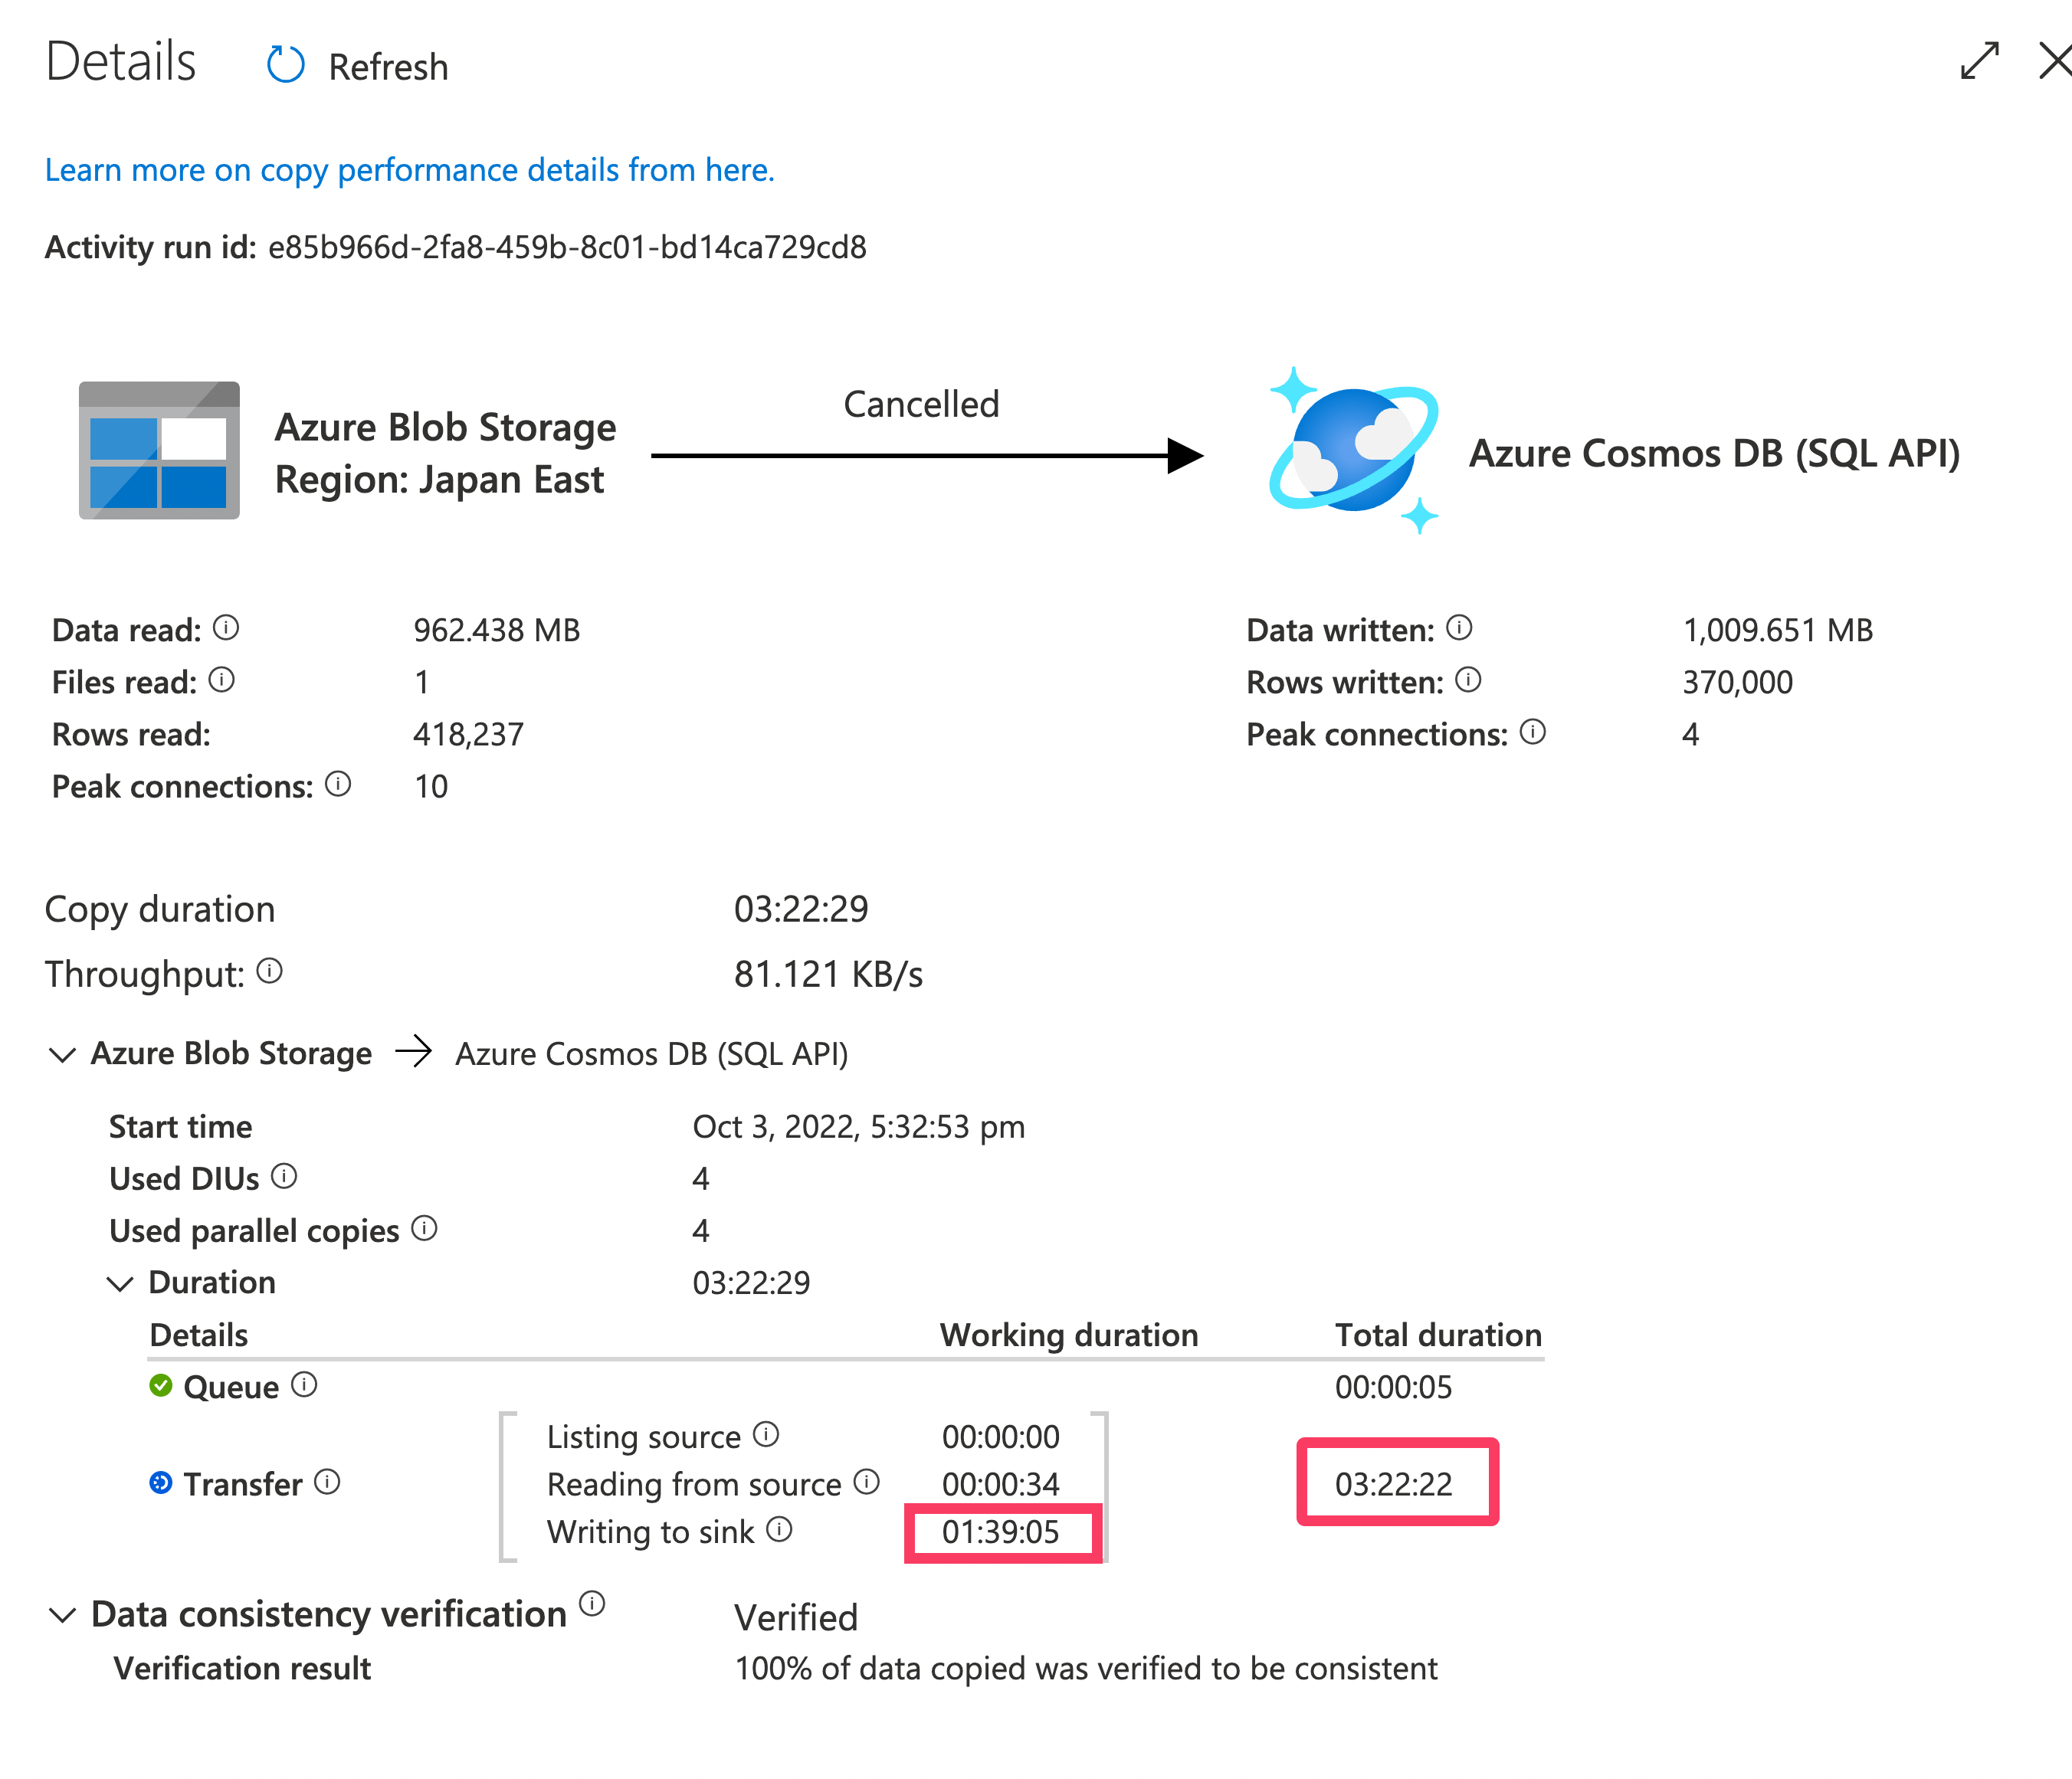Open the Used DIUs info tooltip

(286, 1177)
